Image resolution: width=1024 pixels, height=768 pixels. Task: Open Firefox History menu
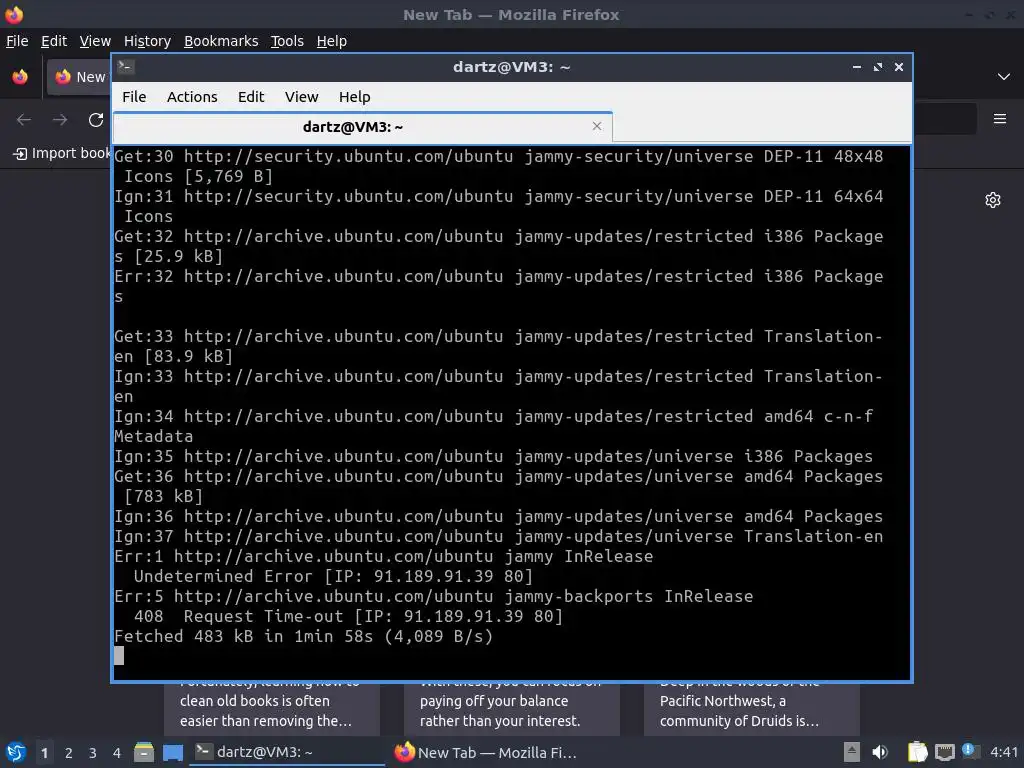point(147,41)
